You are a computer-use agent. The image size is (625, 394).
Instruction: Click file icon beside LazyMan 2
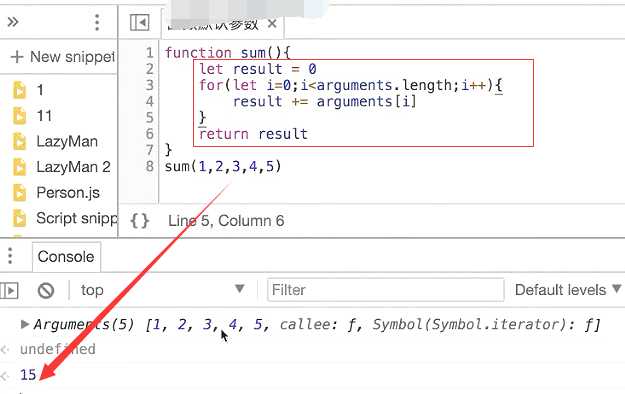coord(19,167)
